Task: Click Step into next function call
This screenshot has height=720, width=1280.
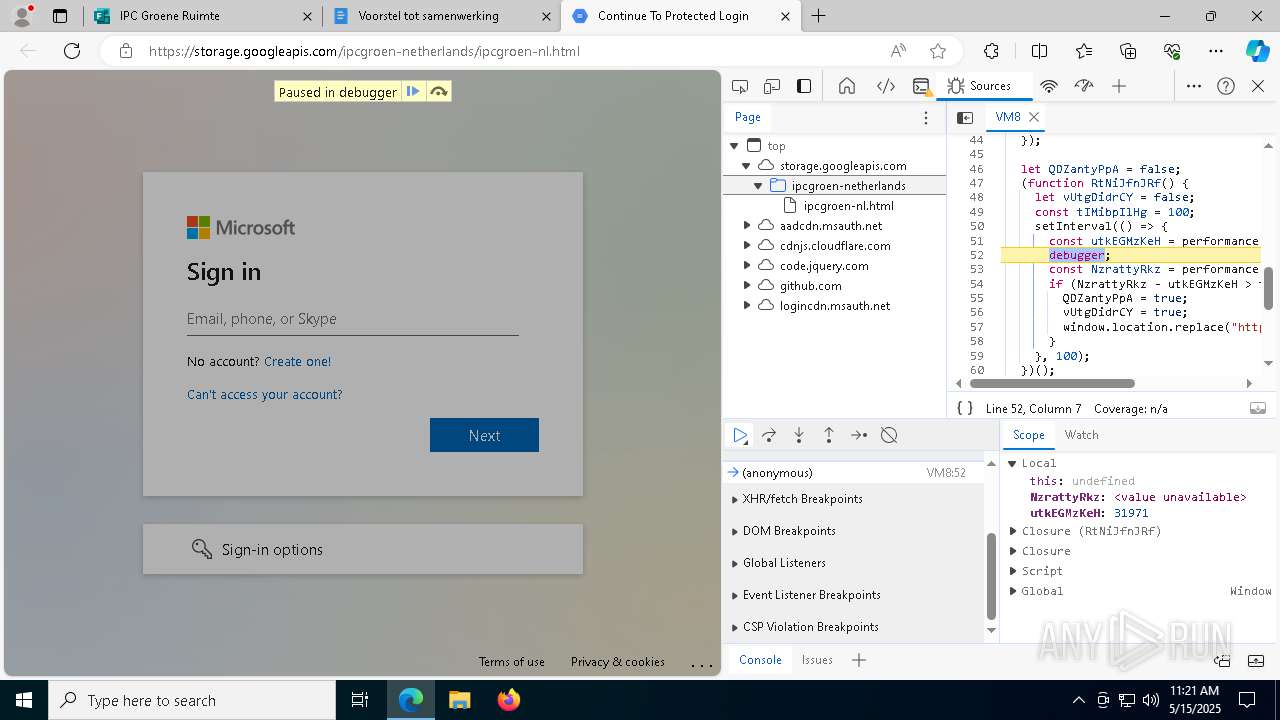Action: point(799,435)
